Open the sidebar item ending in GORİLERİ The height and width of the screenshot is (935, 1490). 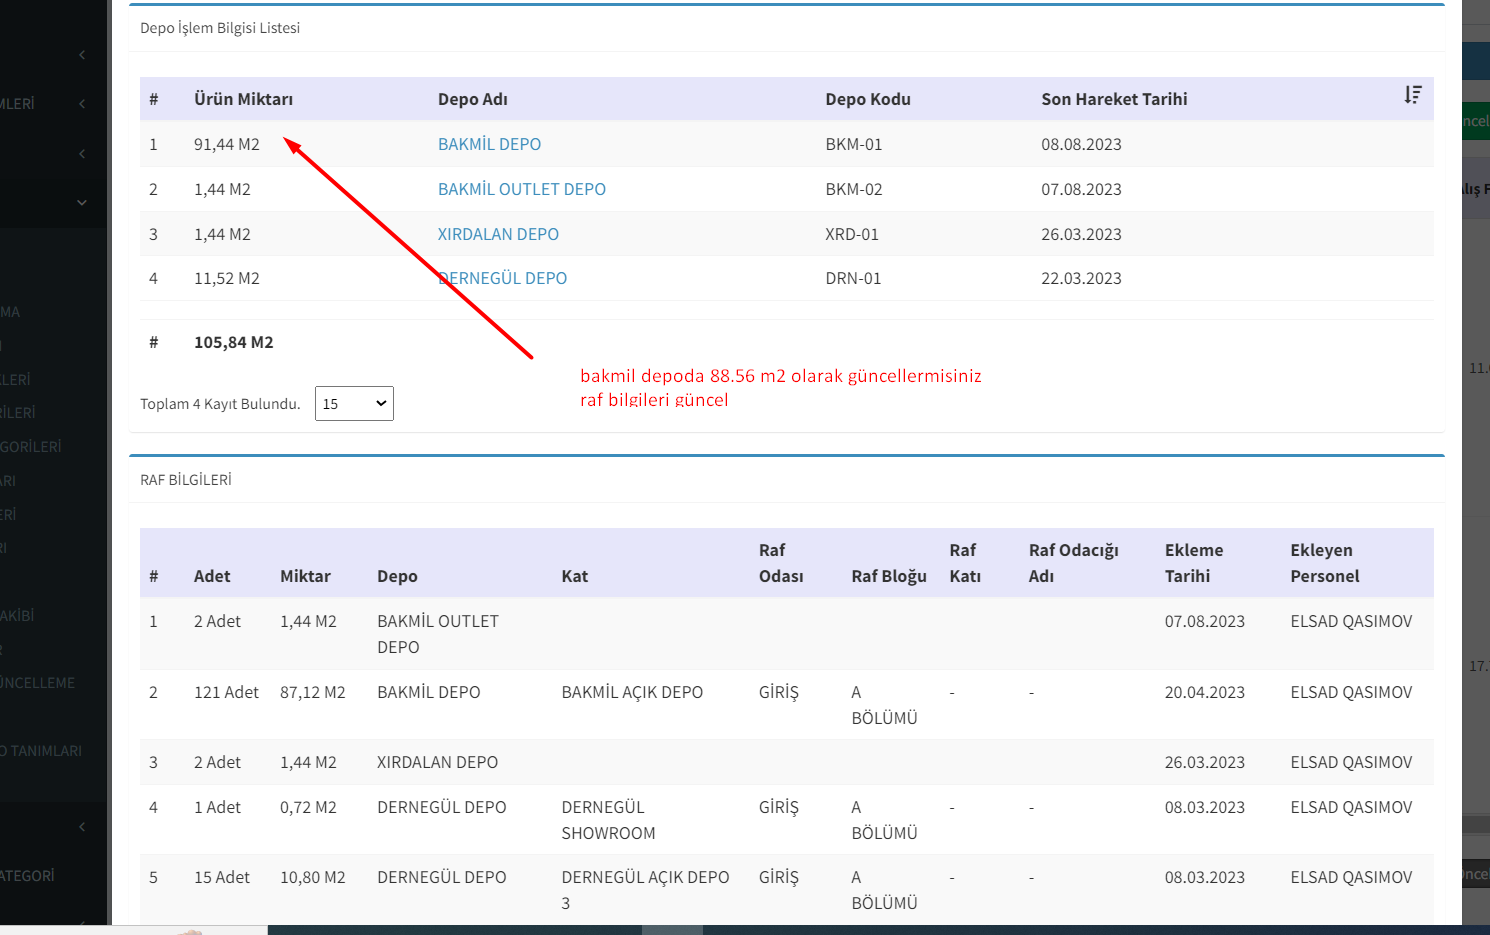click(x=31, y=447)
